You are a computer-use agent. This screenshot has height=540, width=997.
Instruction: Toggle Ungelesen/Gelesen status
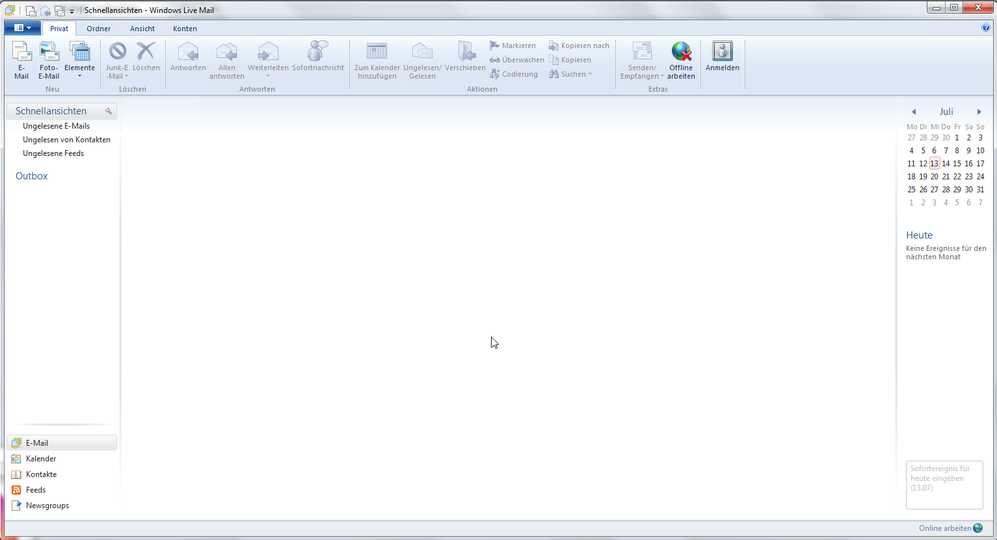click(x=422, y=60)
